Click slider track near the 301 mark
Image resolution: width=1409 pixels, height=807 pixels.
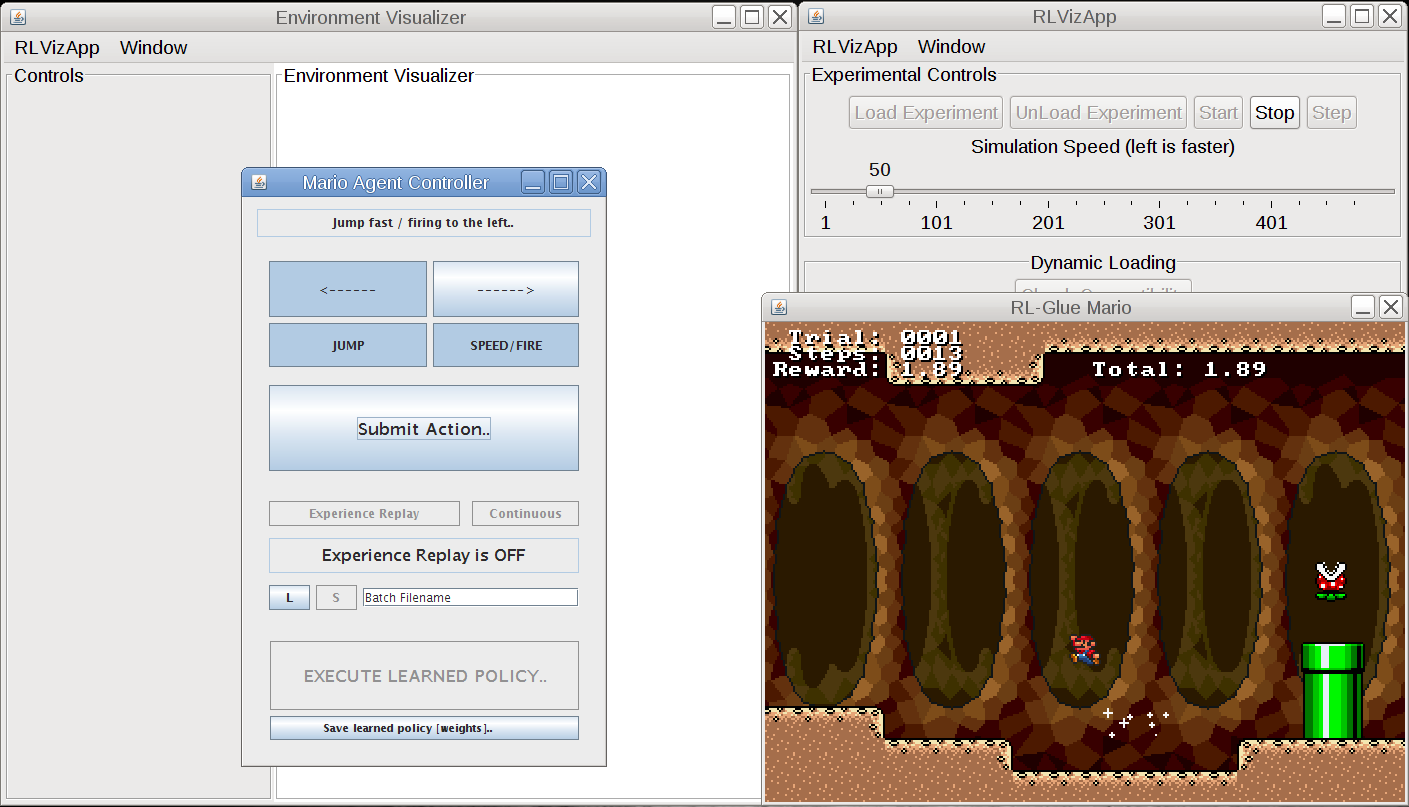1160,191
